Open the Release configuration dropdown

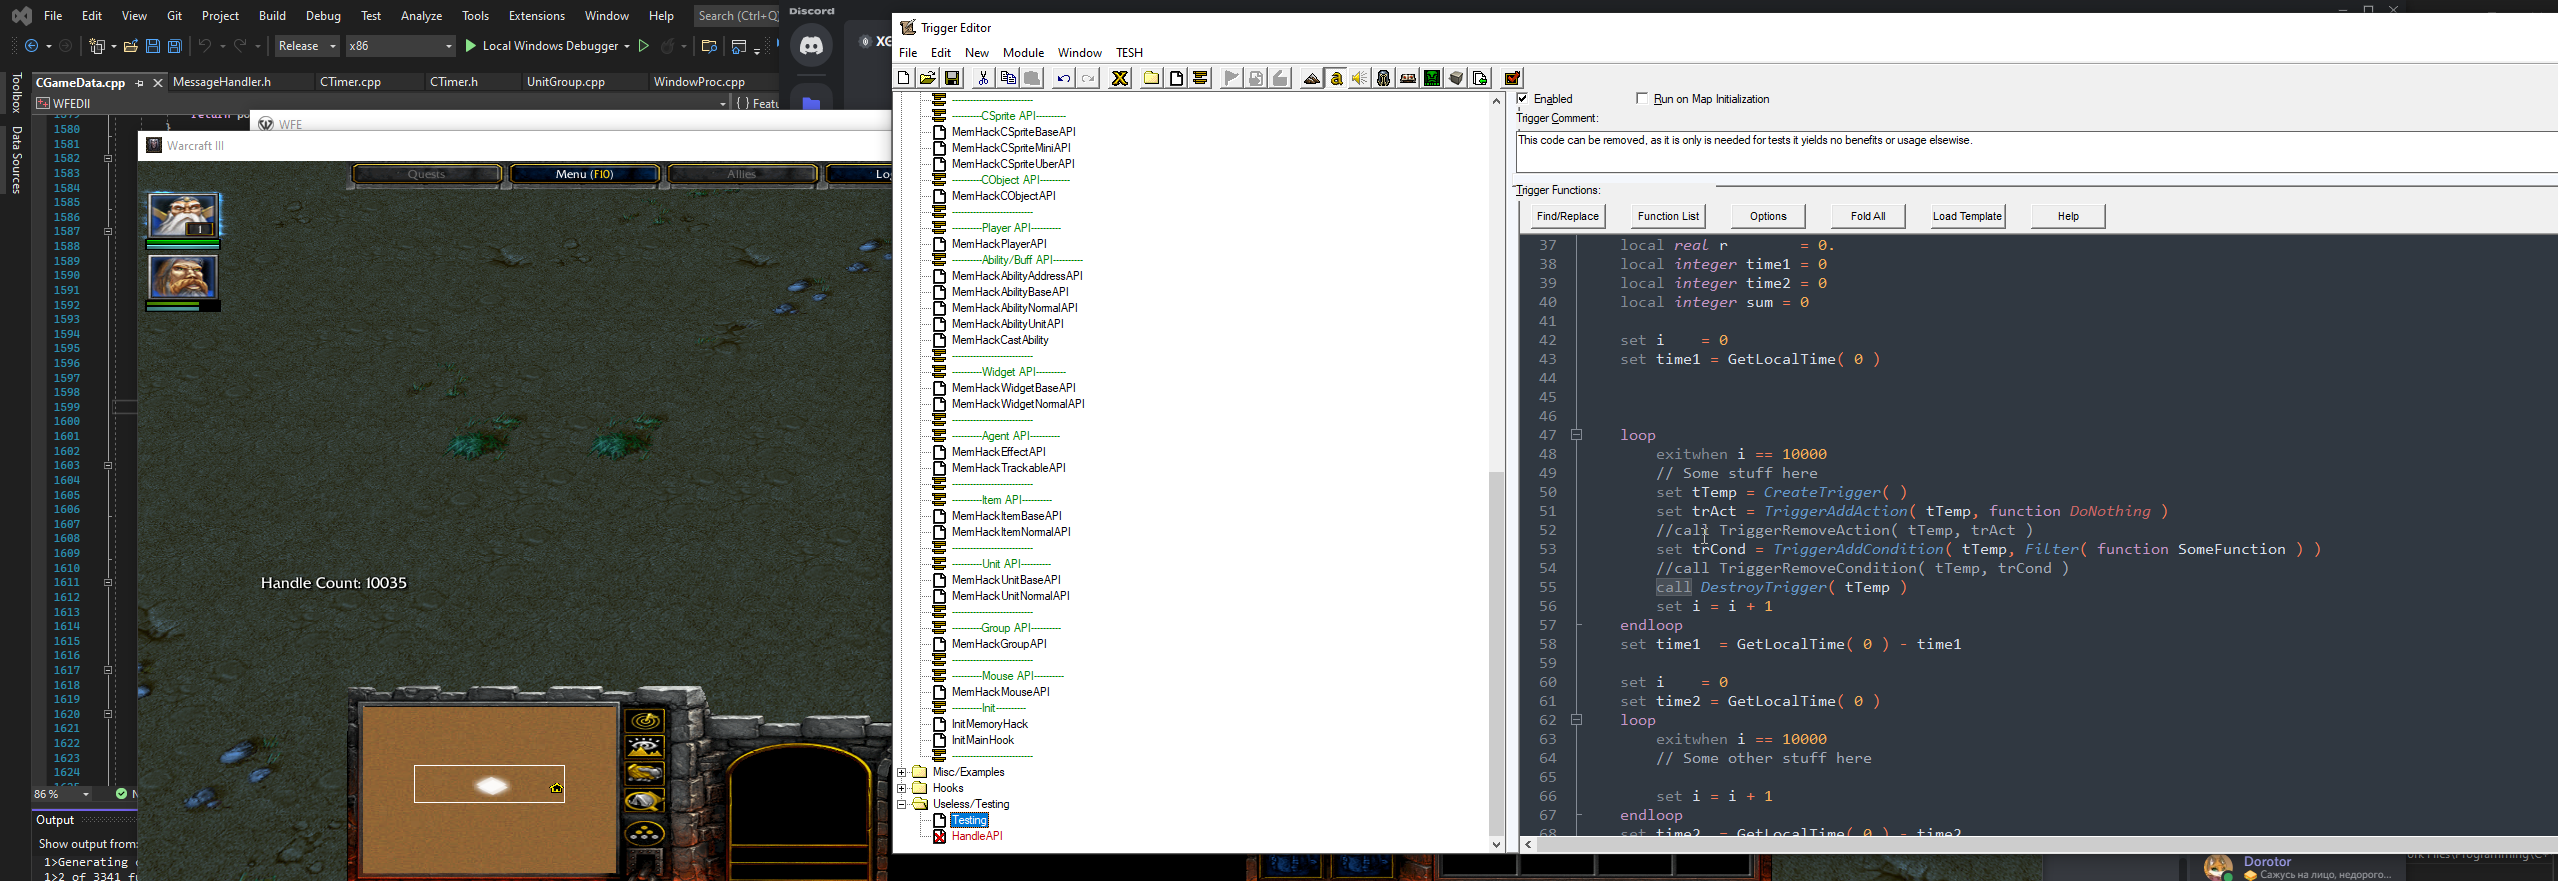click(x=307, y=46)
